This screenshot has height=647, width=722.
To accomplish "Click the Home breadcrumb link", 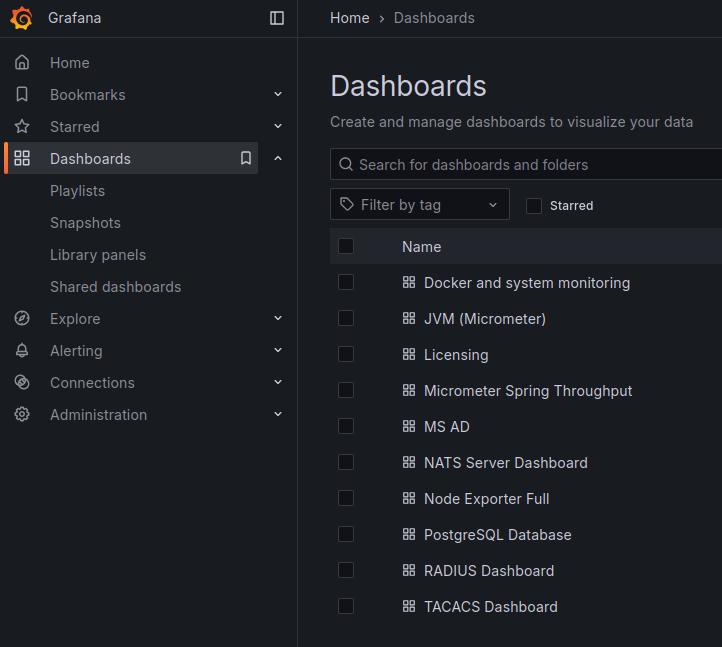I will coord(349,18).
